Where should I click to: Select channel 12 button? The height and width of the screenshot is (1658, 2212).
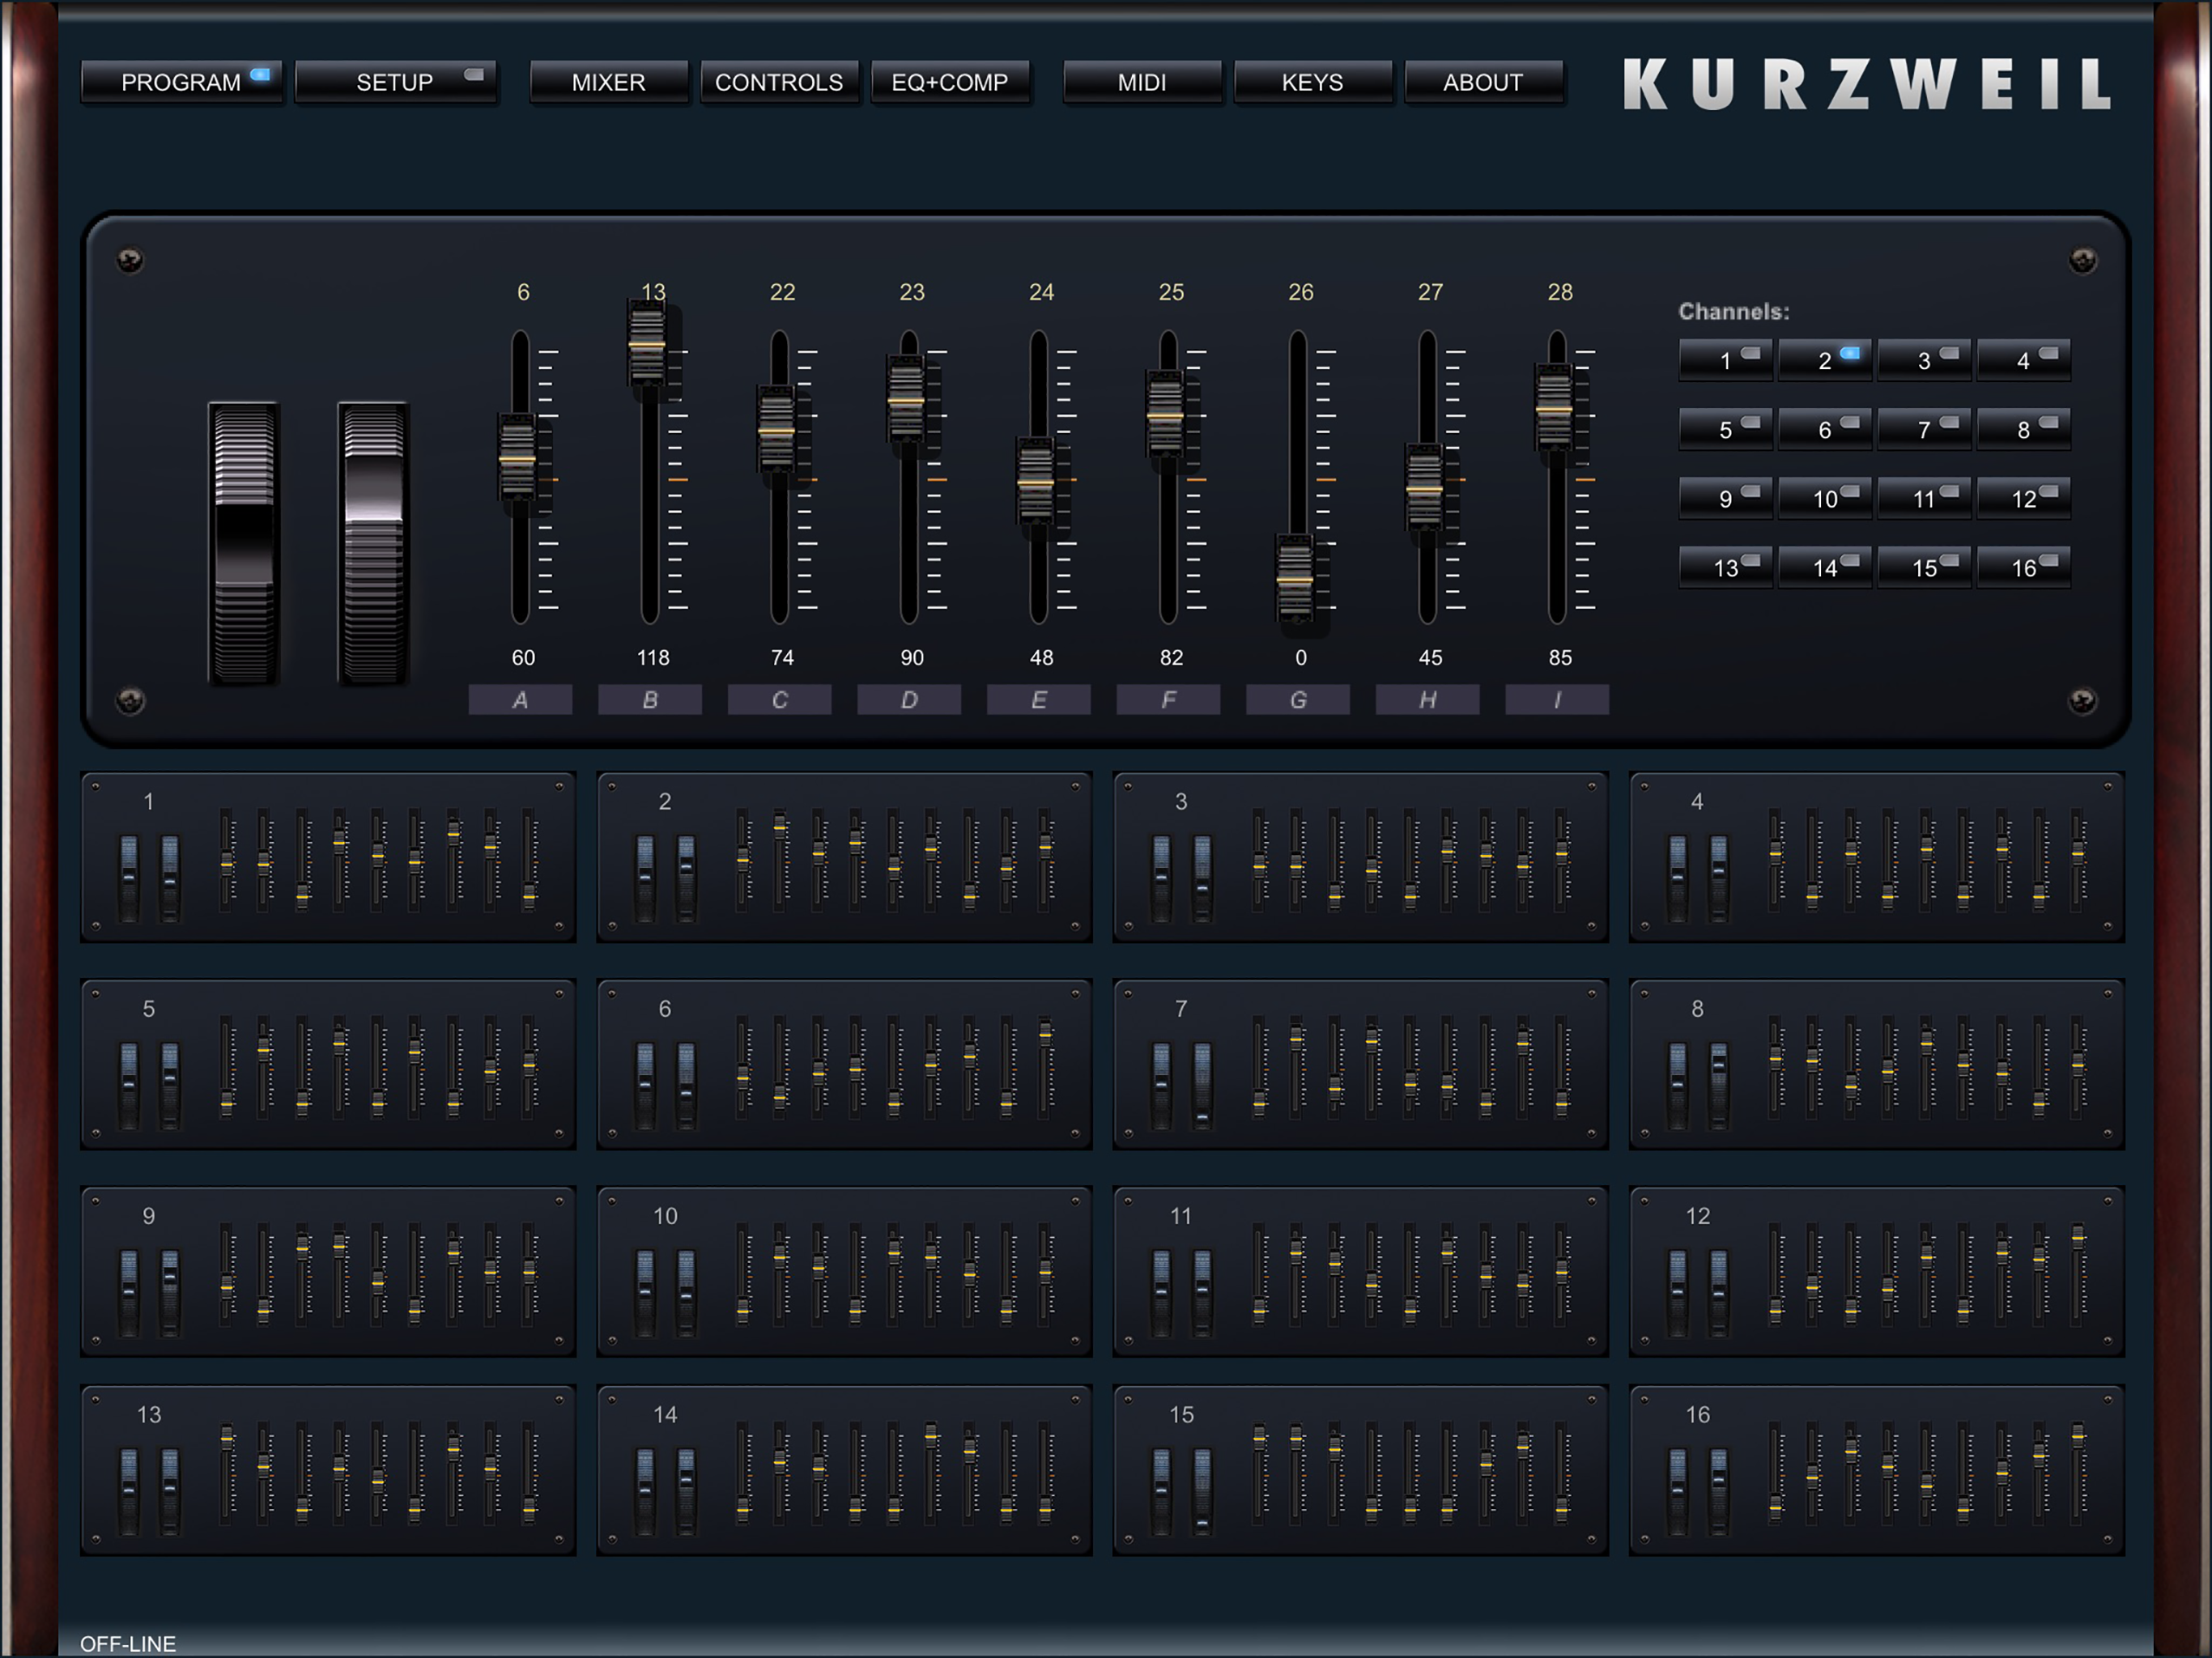pyautogui.click(x=2023, y=498)
